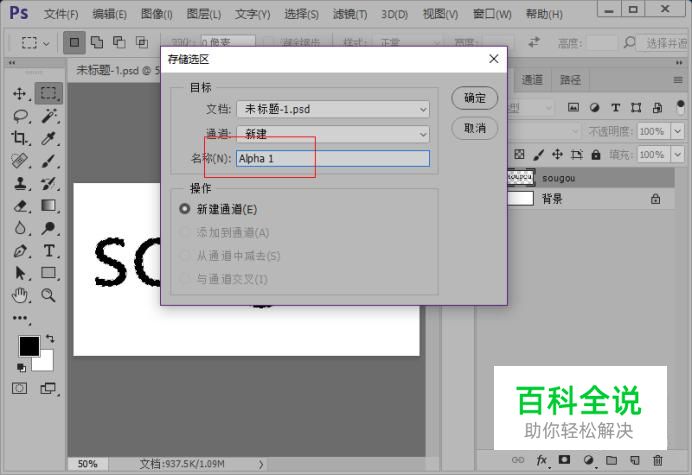Image resolution: width=692 pixels, height=475 pixels.
Task: Select the Crop tool
Action: (20, 138)
